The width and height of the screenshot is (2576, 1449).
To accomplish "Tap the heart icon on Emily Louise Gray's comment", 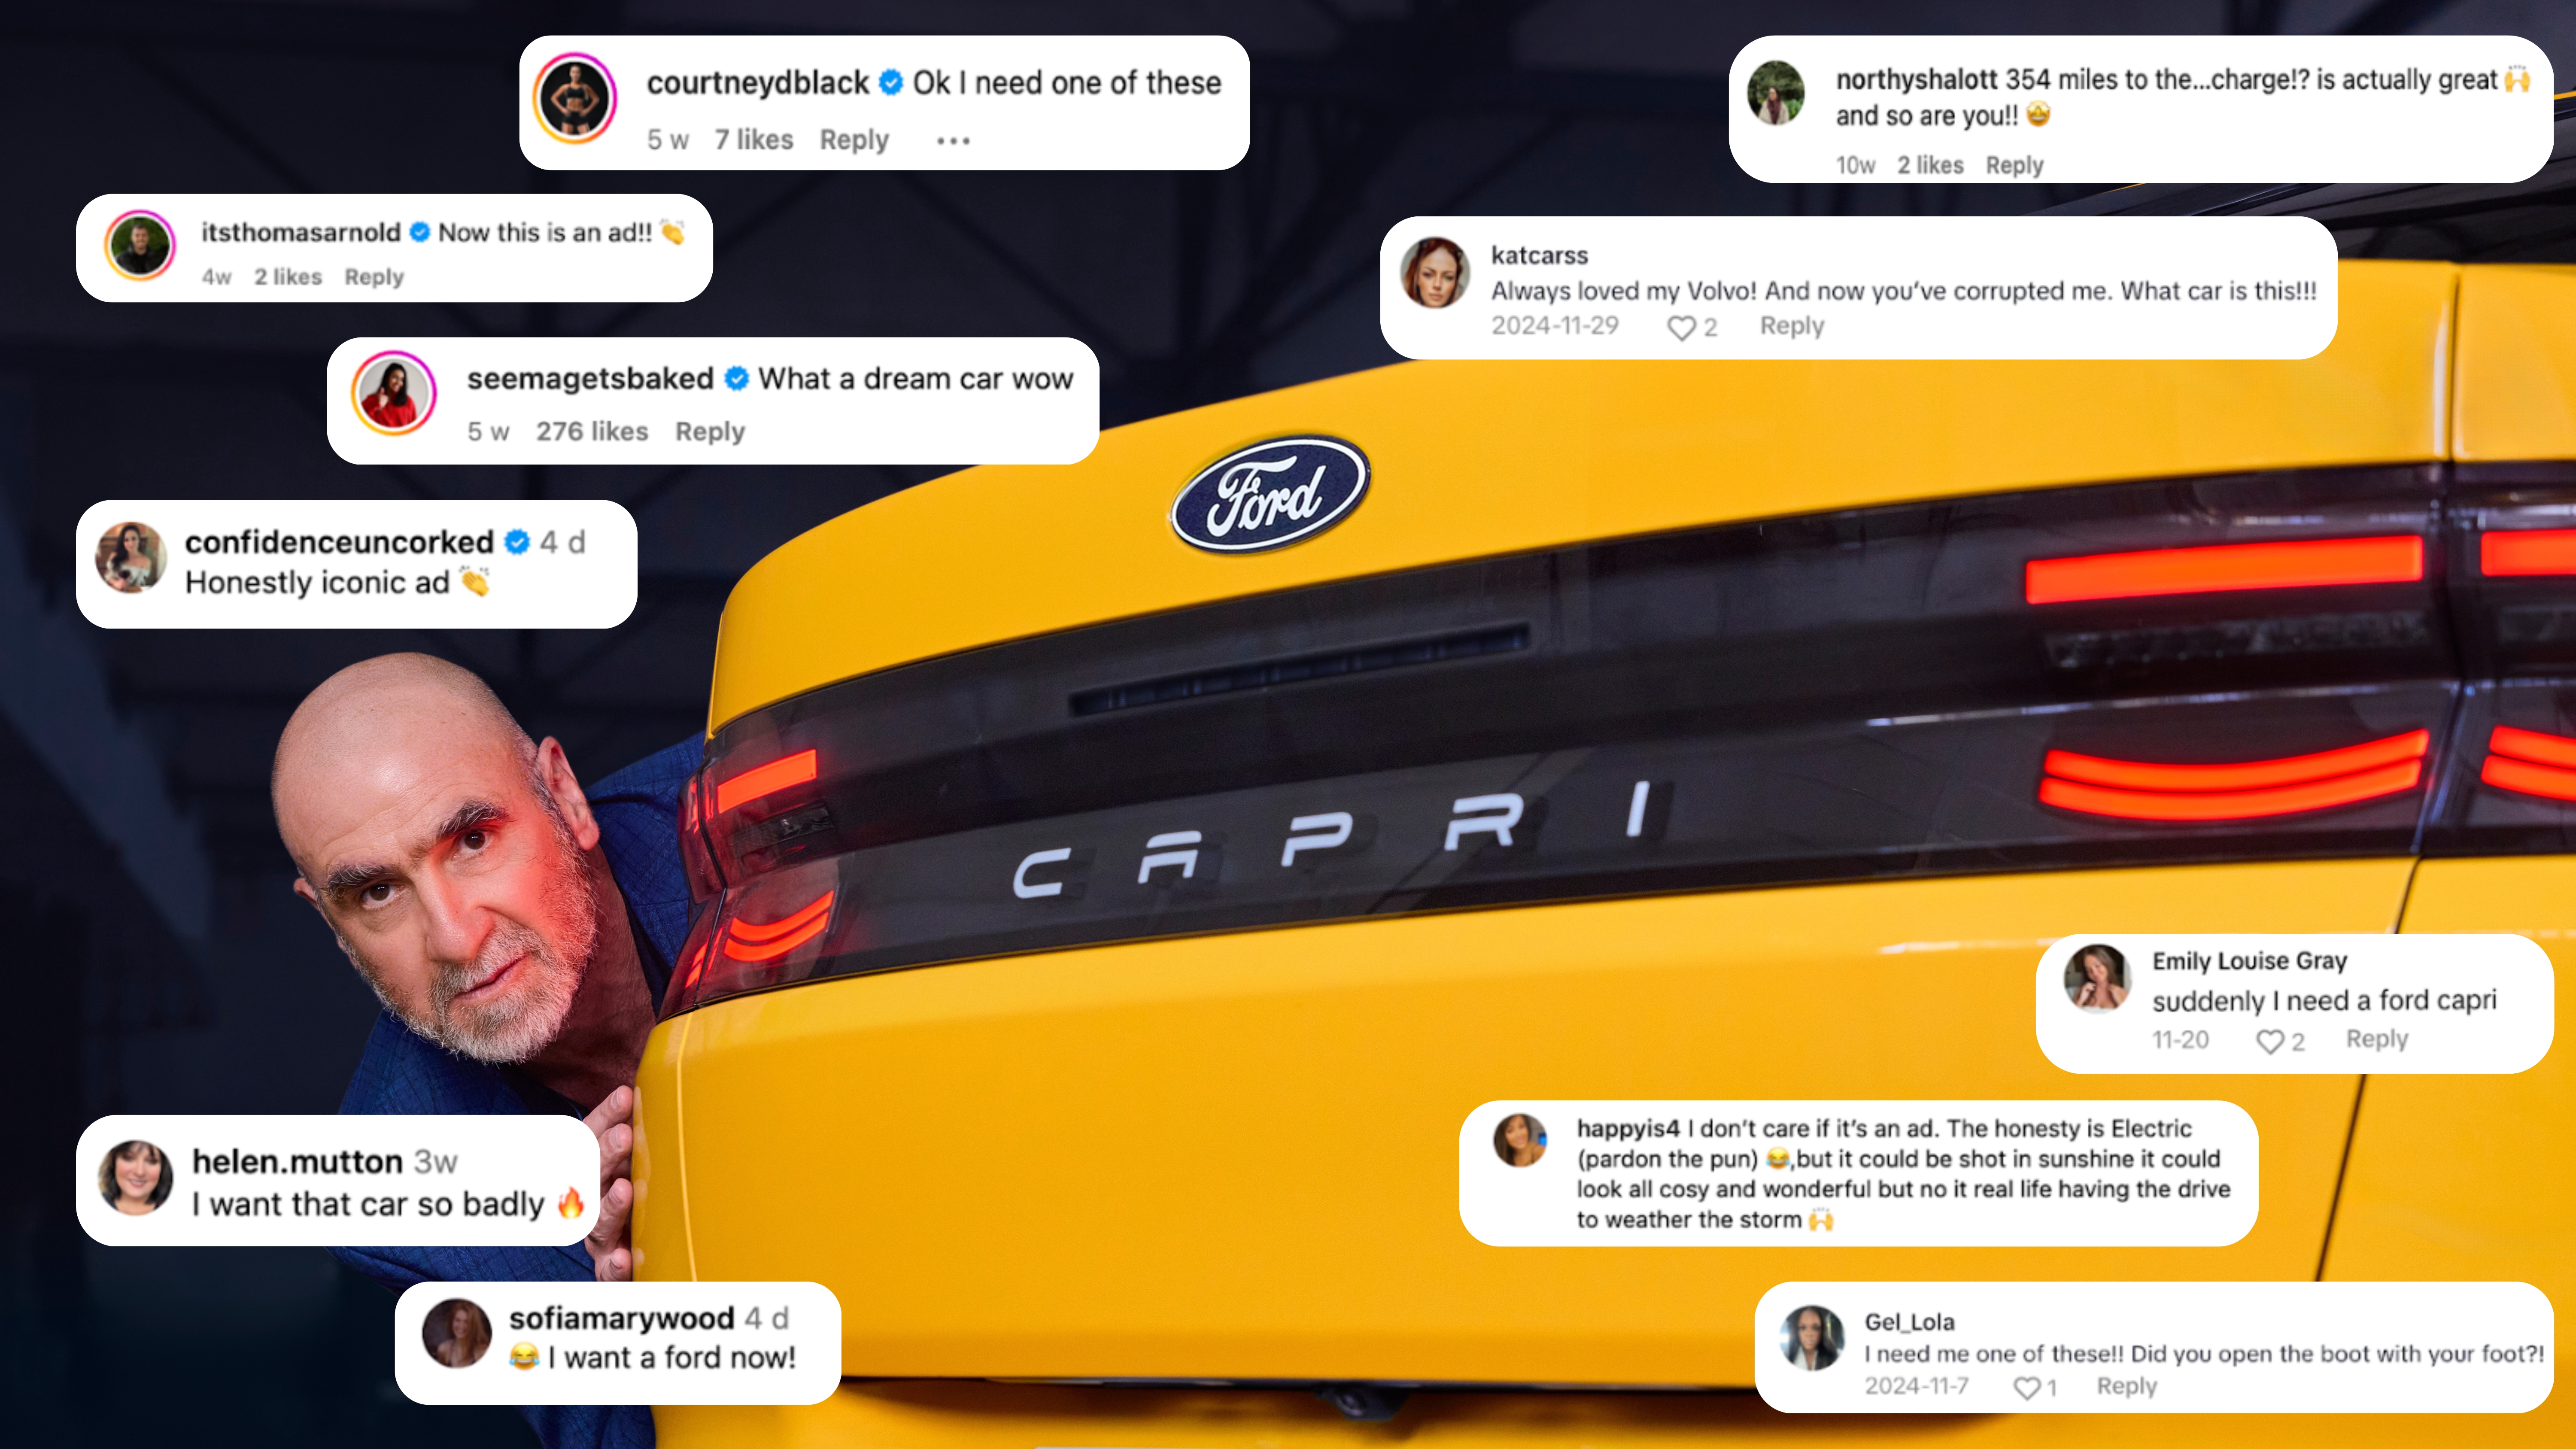I will pos(2269,1042).
